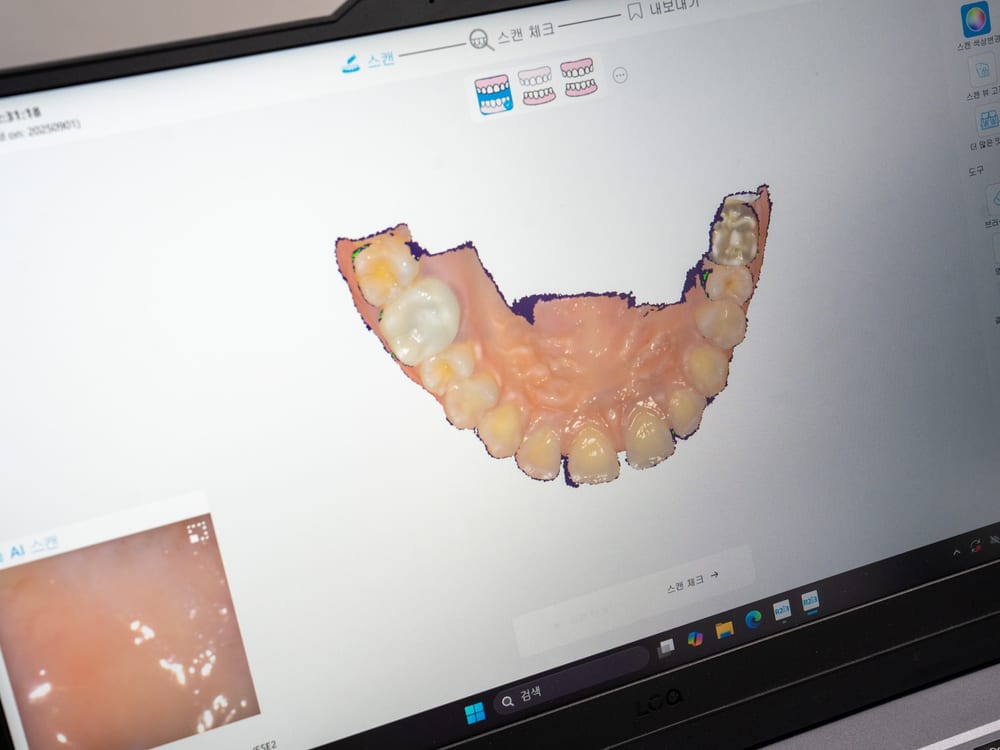Open the 스캔 색상변경 color wheel
Image resolution: width=1000 pixels, height=750 pixels.
[975, 20]
